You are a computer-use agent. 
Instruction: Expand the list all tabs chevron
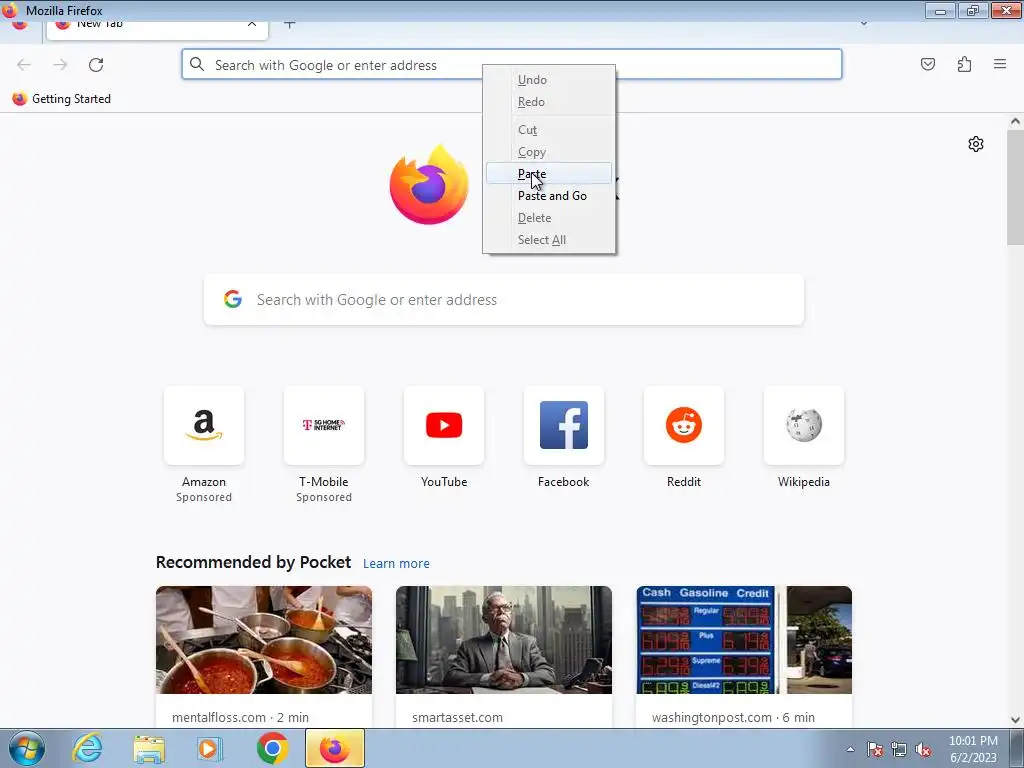pos(863,24)
